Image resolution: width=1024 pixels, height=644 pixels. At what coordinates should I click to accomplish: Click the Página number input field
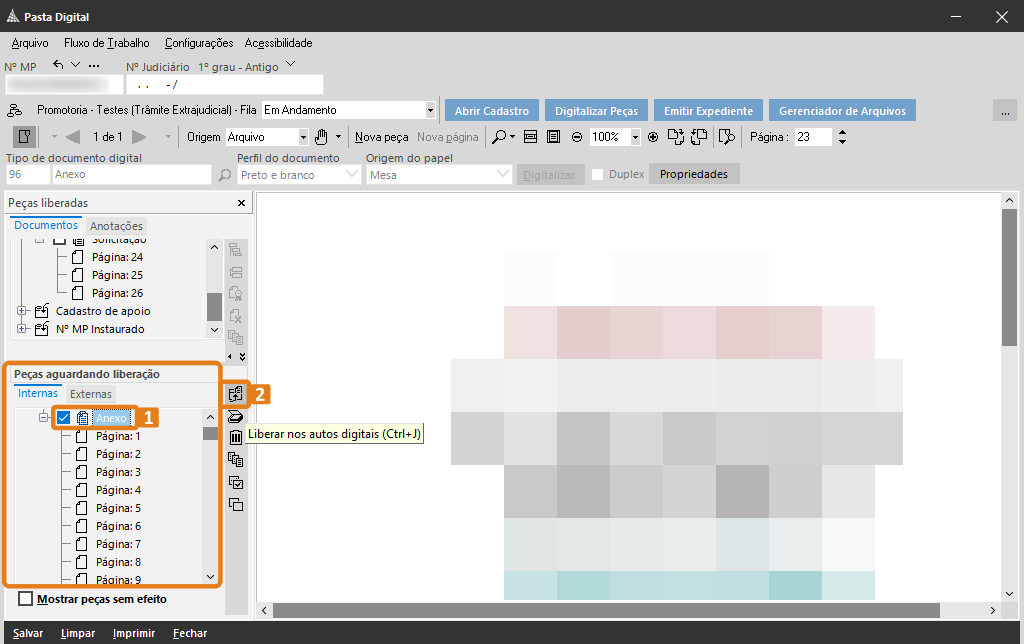coord(813,137)
